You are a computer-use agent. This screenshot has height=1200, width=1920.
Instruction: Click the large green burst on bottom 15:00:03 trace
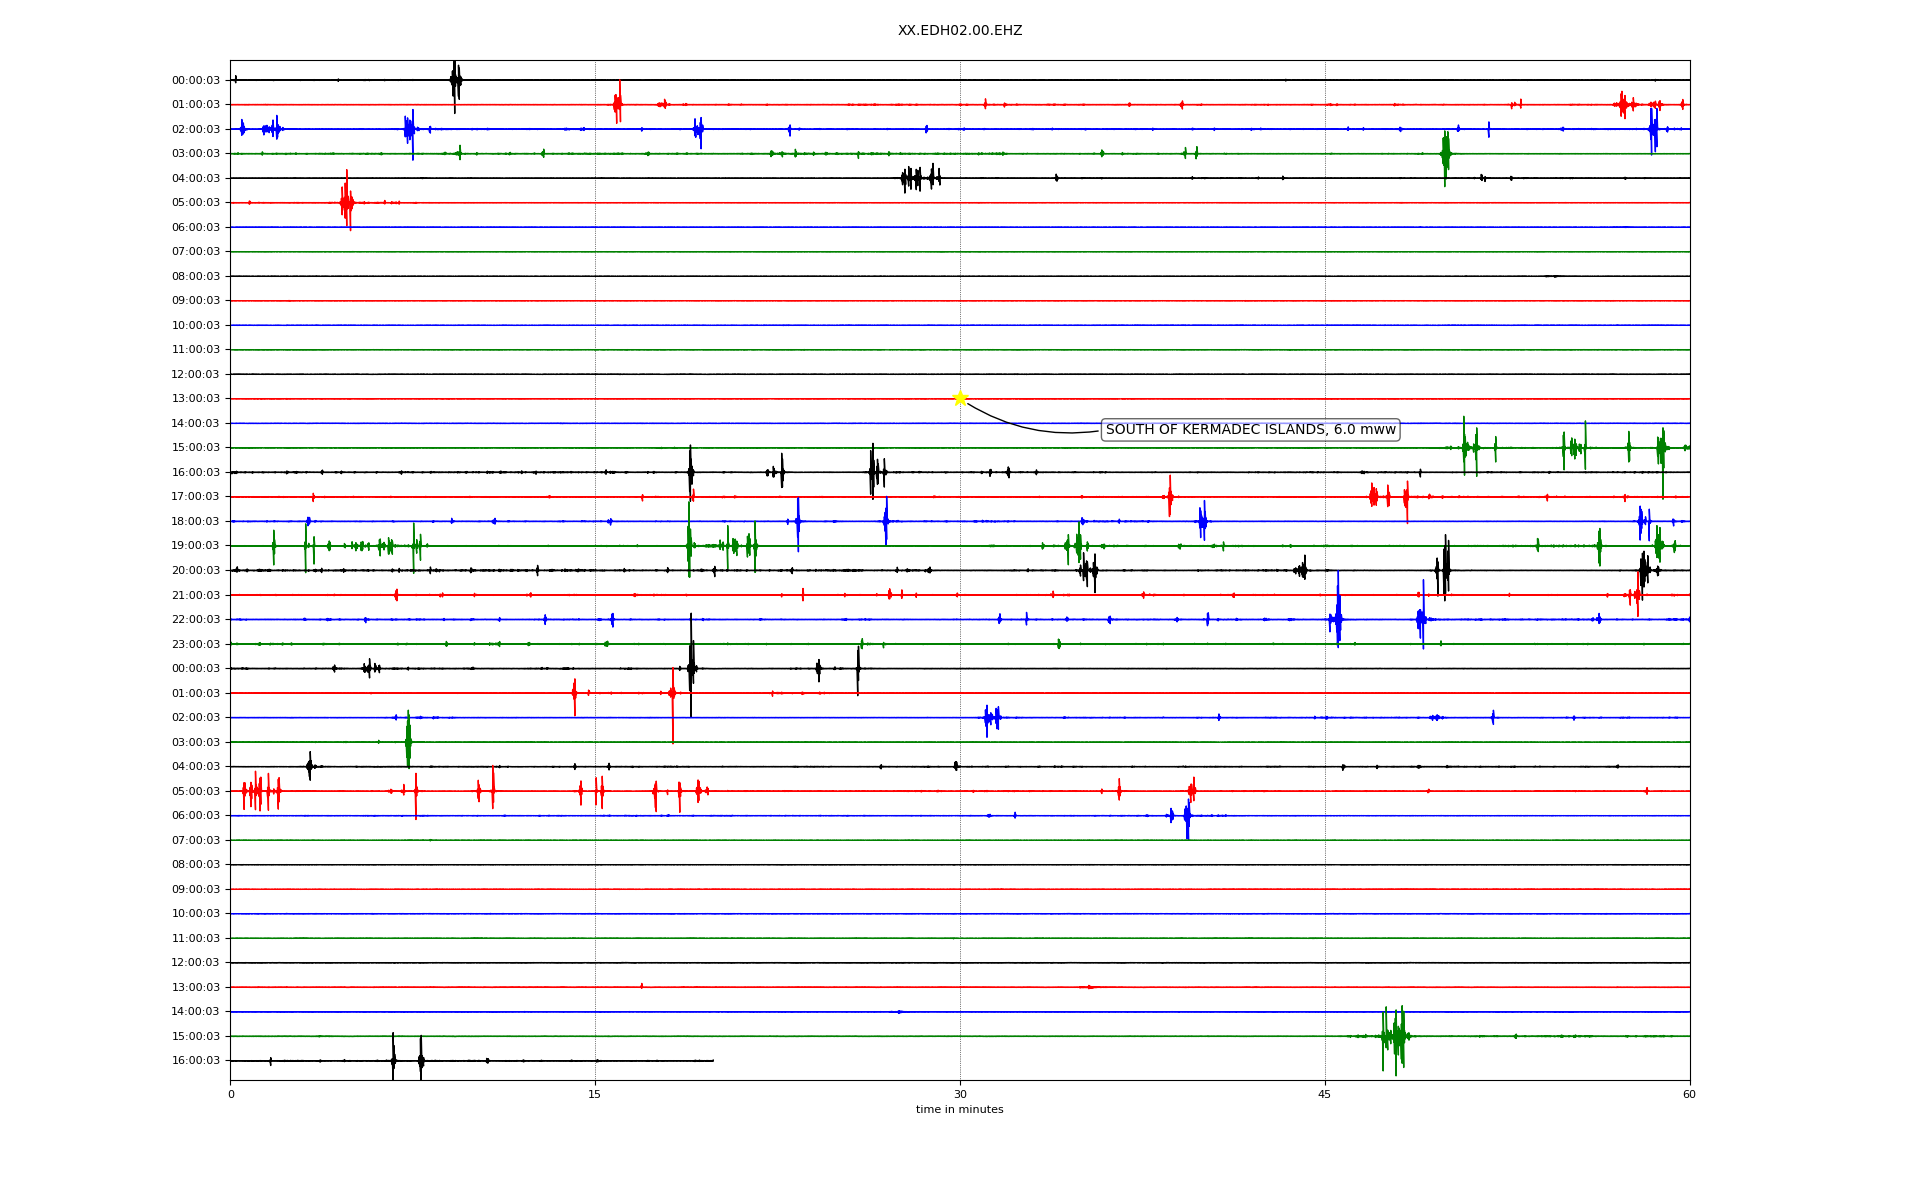coord(1395,1037)
